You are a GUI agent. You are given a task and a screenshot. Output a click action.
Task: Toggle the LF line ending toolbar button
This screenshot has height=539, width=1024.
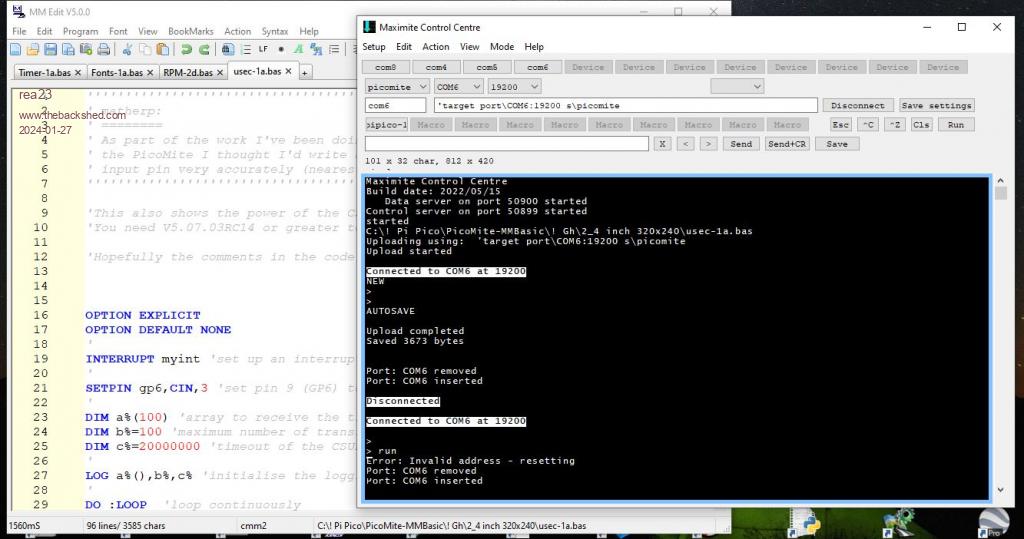click(x=263, y=49)
